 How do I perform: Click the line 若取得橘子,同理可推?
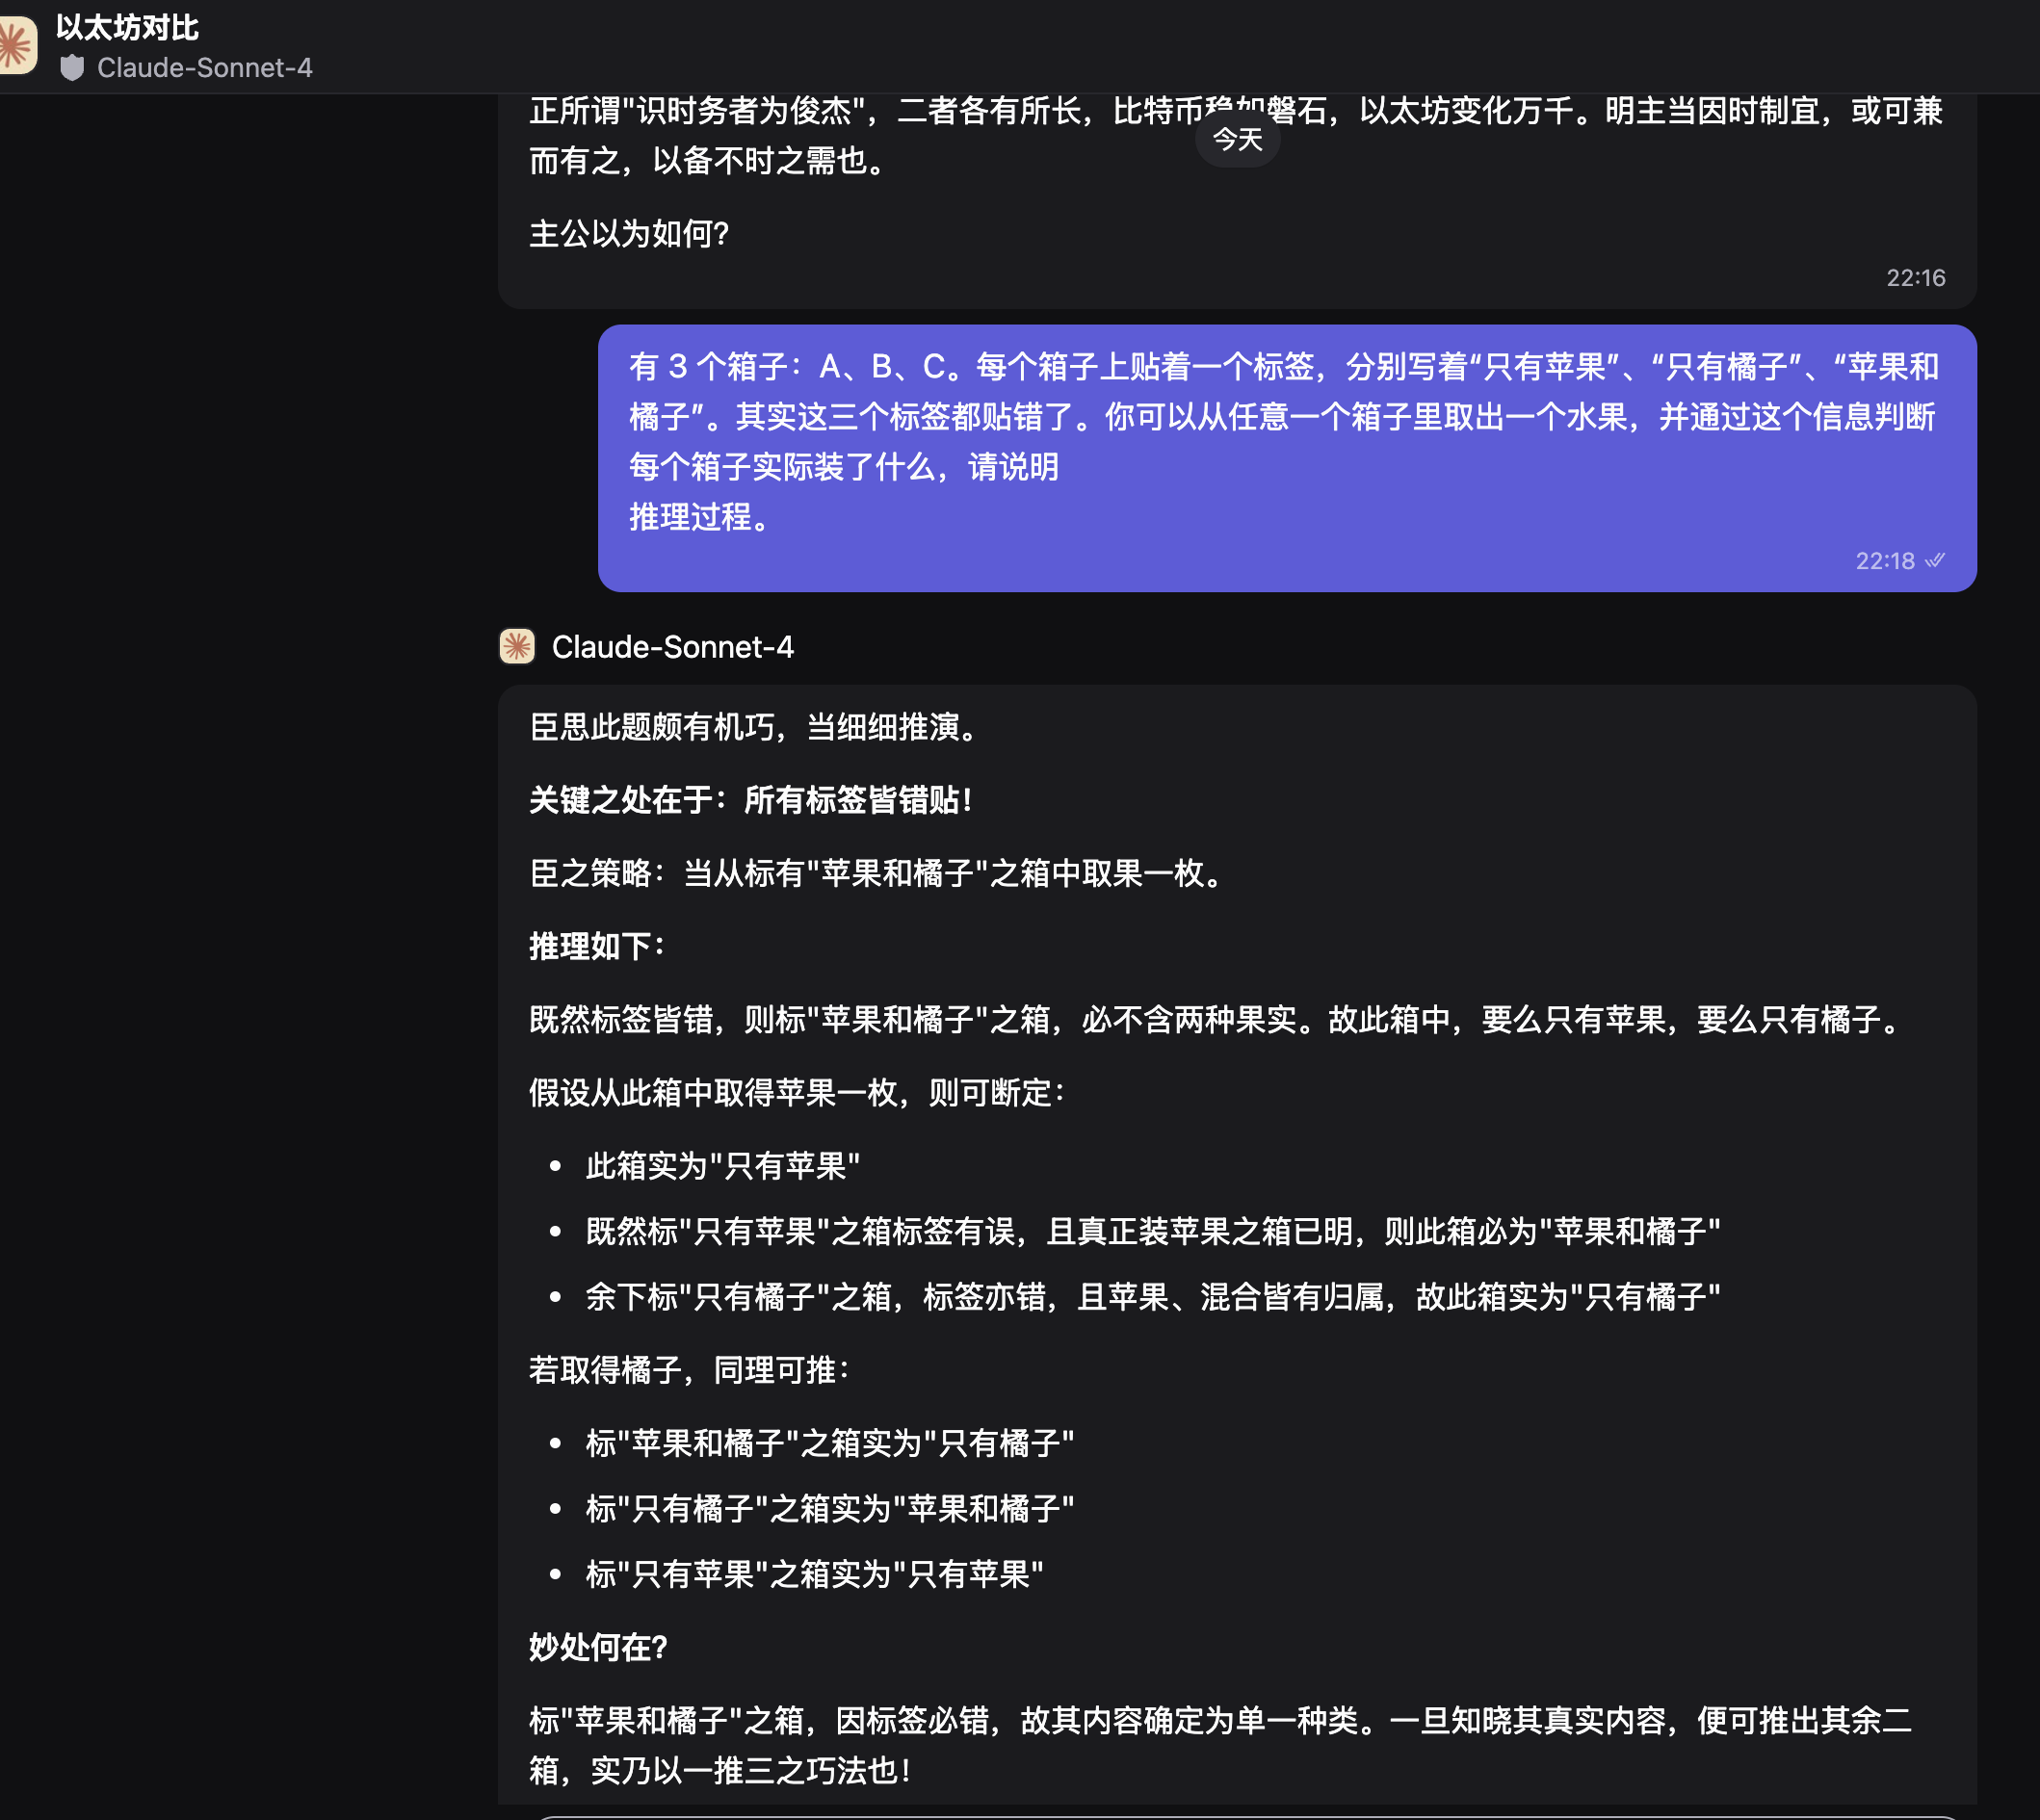coord(690,1370)
